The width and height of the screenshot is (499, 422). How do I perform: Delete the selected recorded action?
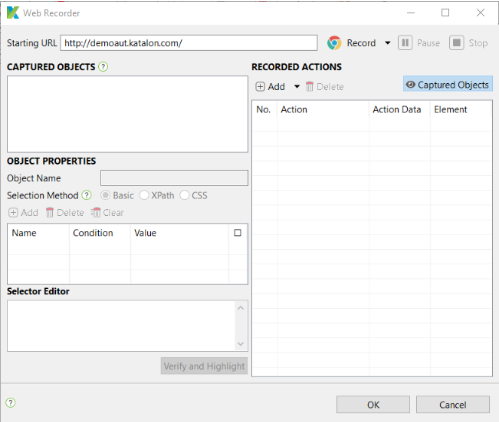325,87
